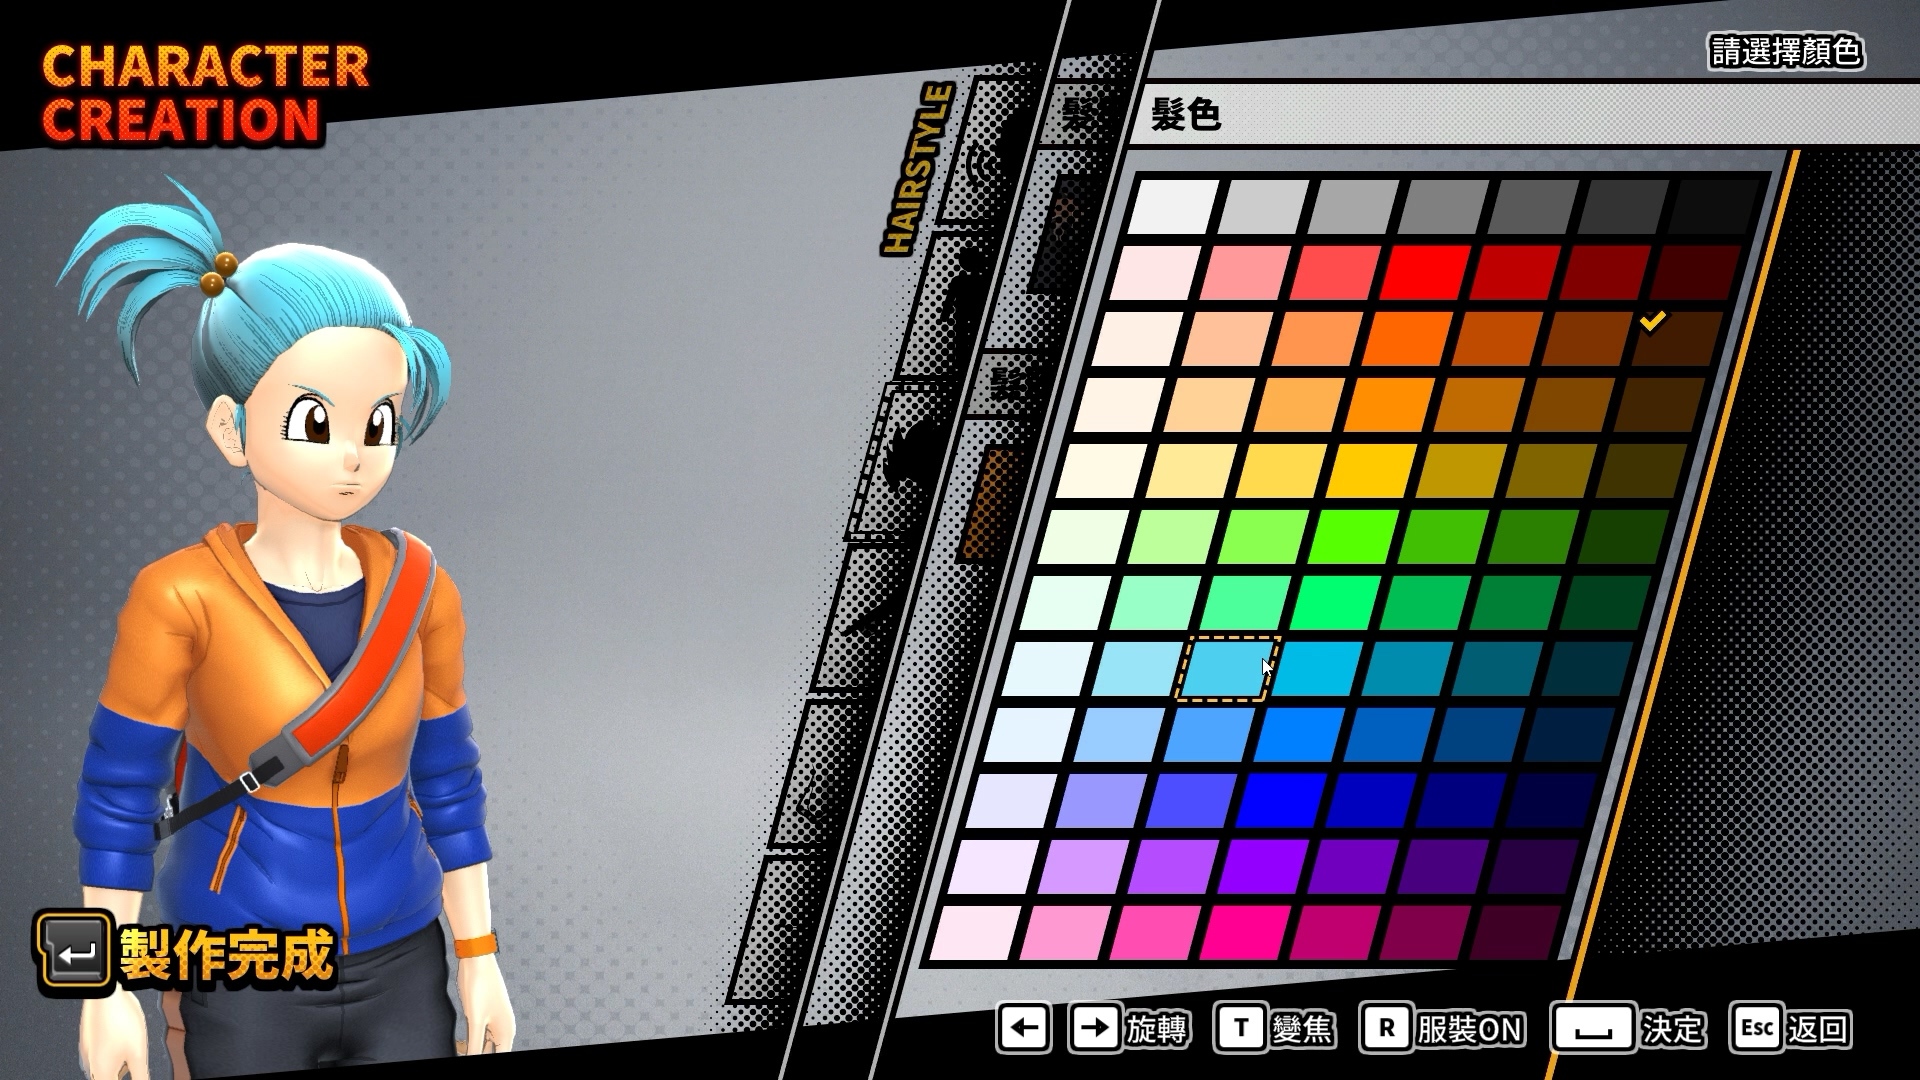Click the left arrow rotate key icon
Viewport: 1920px width, 1080px height.
click(1024, 1028)
